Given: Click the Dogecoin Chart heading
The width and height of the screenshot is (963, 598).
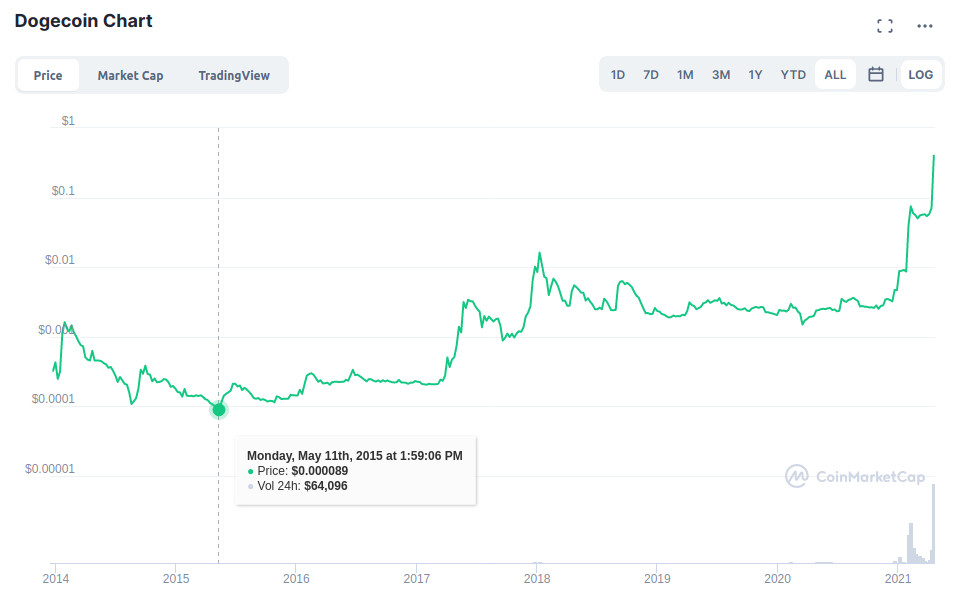Looking at the screenshot, I should click(84, 21).
